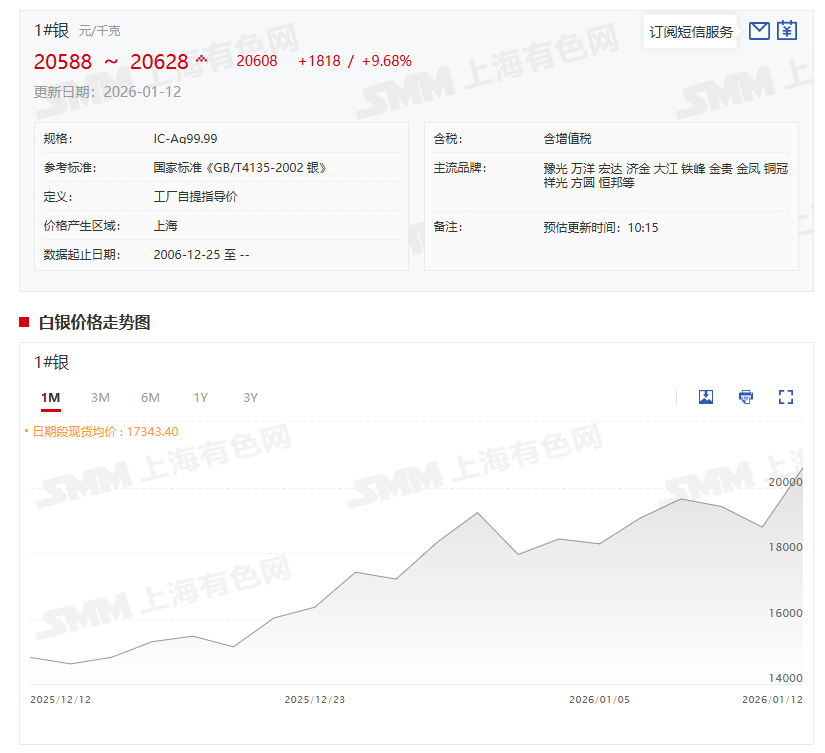Toggle fullscreen view of the chart
This screenshot has width=825, height=753.
786,397
